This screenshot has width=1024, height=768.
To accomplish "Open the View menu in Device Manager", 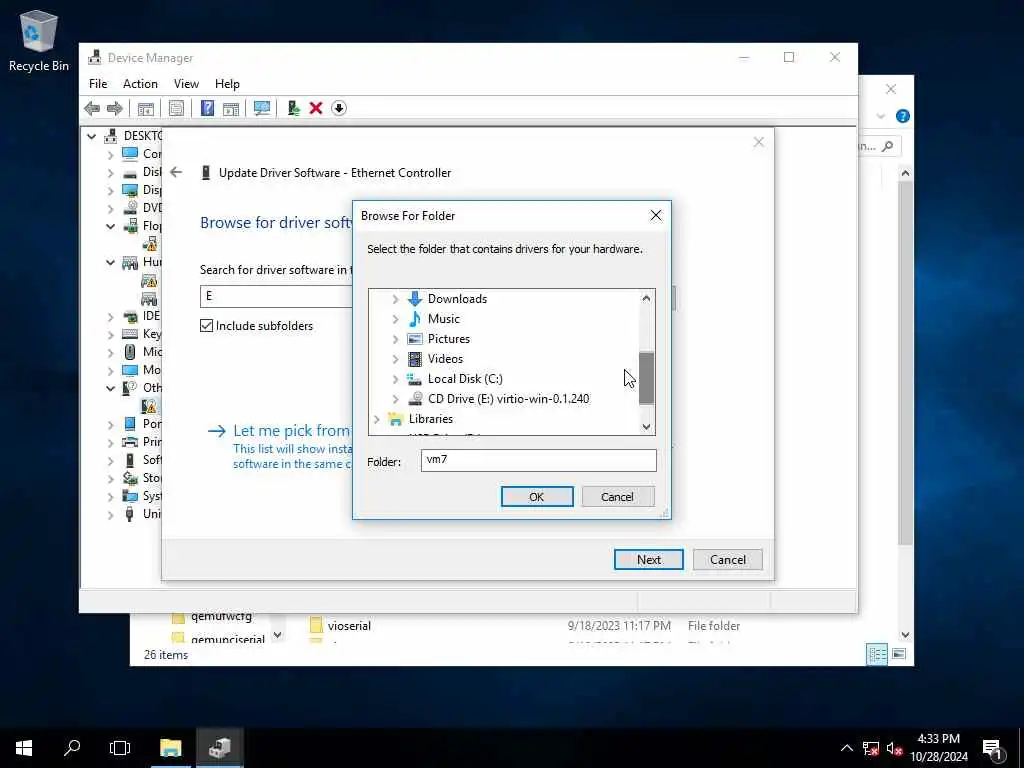I will point(186,84).
